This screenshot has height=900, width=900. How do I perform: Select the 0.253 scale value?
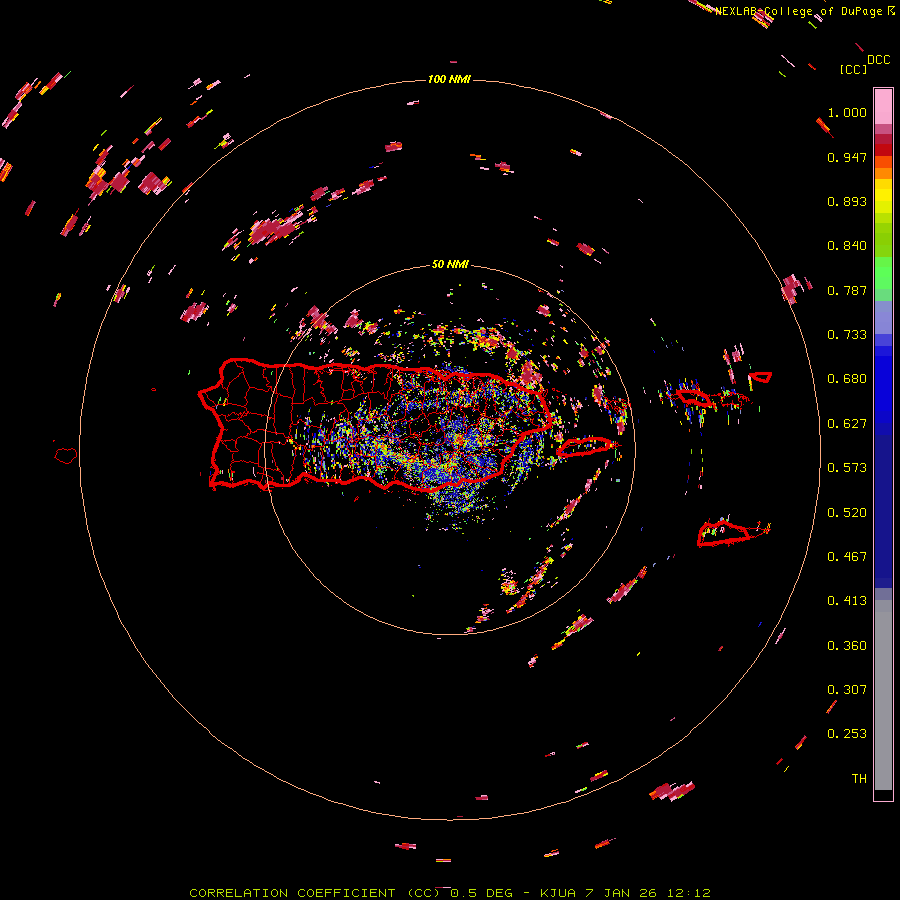pyautogui.click(x=847, y=734)
